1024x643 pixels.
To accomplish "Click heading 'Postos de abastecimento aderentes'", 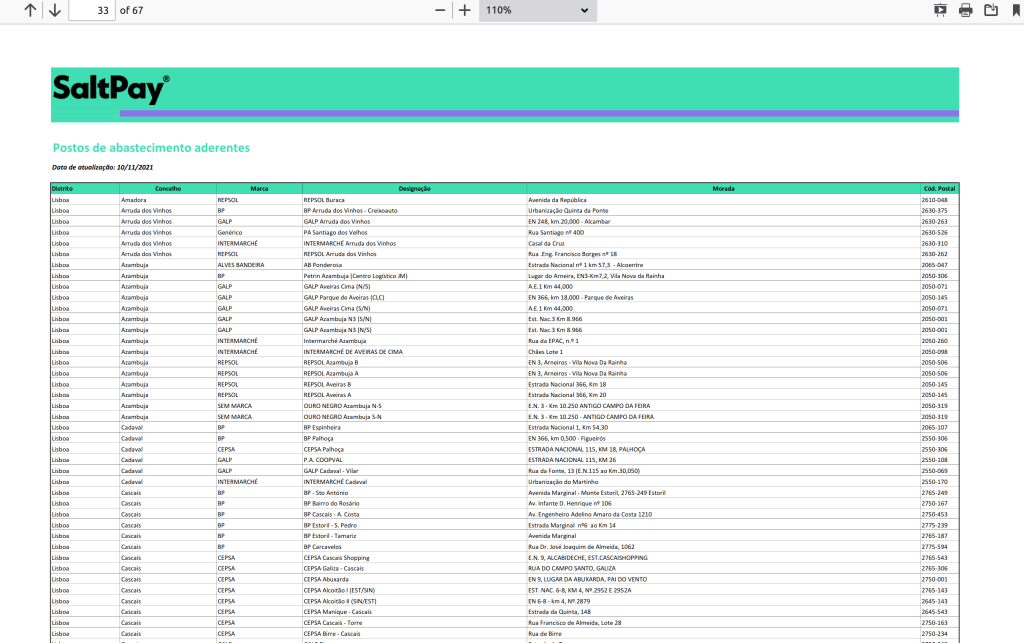I will tap(151, 148).
